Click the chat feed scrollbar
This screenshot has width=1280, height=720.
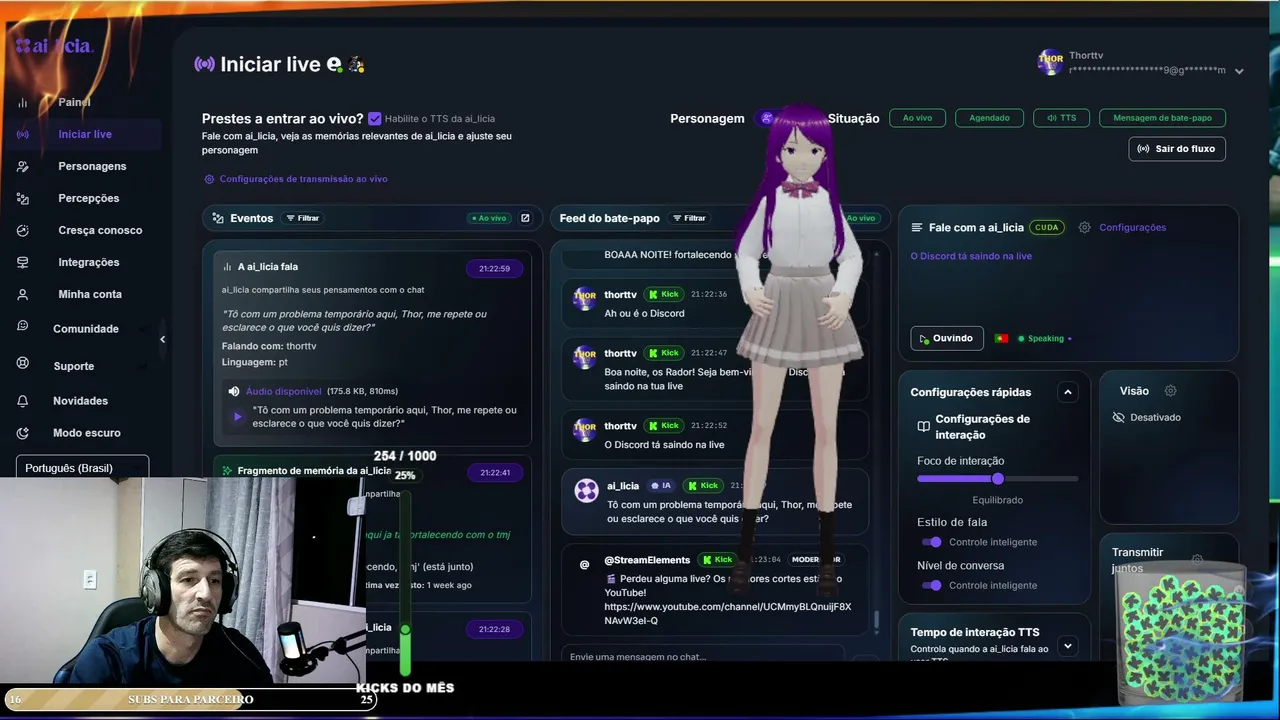877,620
